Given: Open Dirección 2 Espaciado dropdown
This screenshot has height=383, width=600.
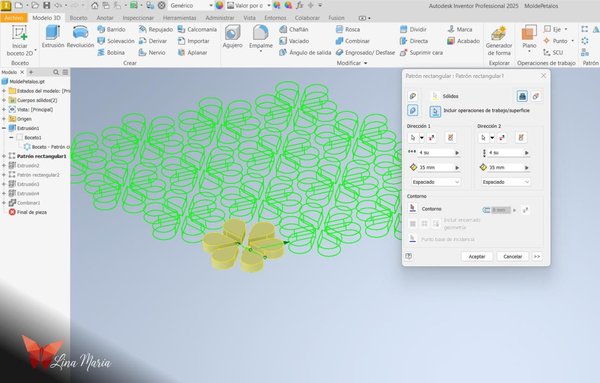Looking at the screenshot, I should 505,182.
